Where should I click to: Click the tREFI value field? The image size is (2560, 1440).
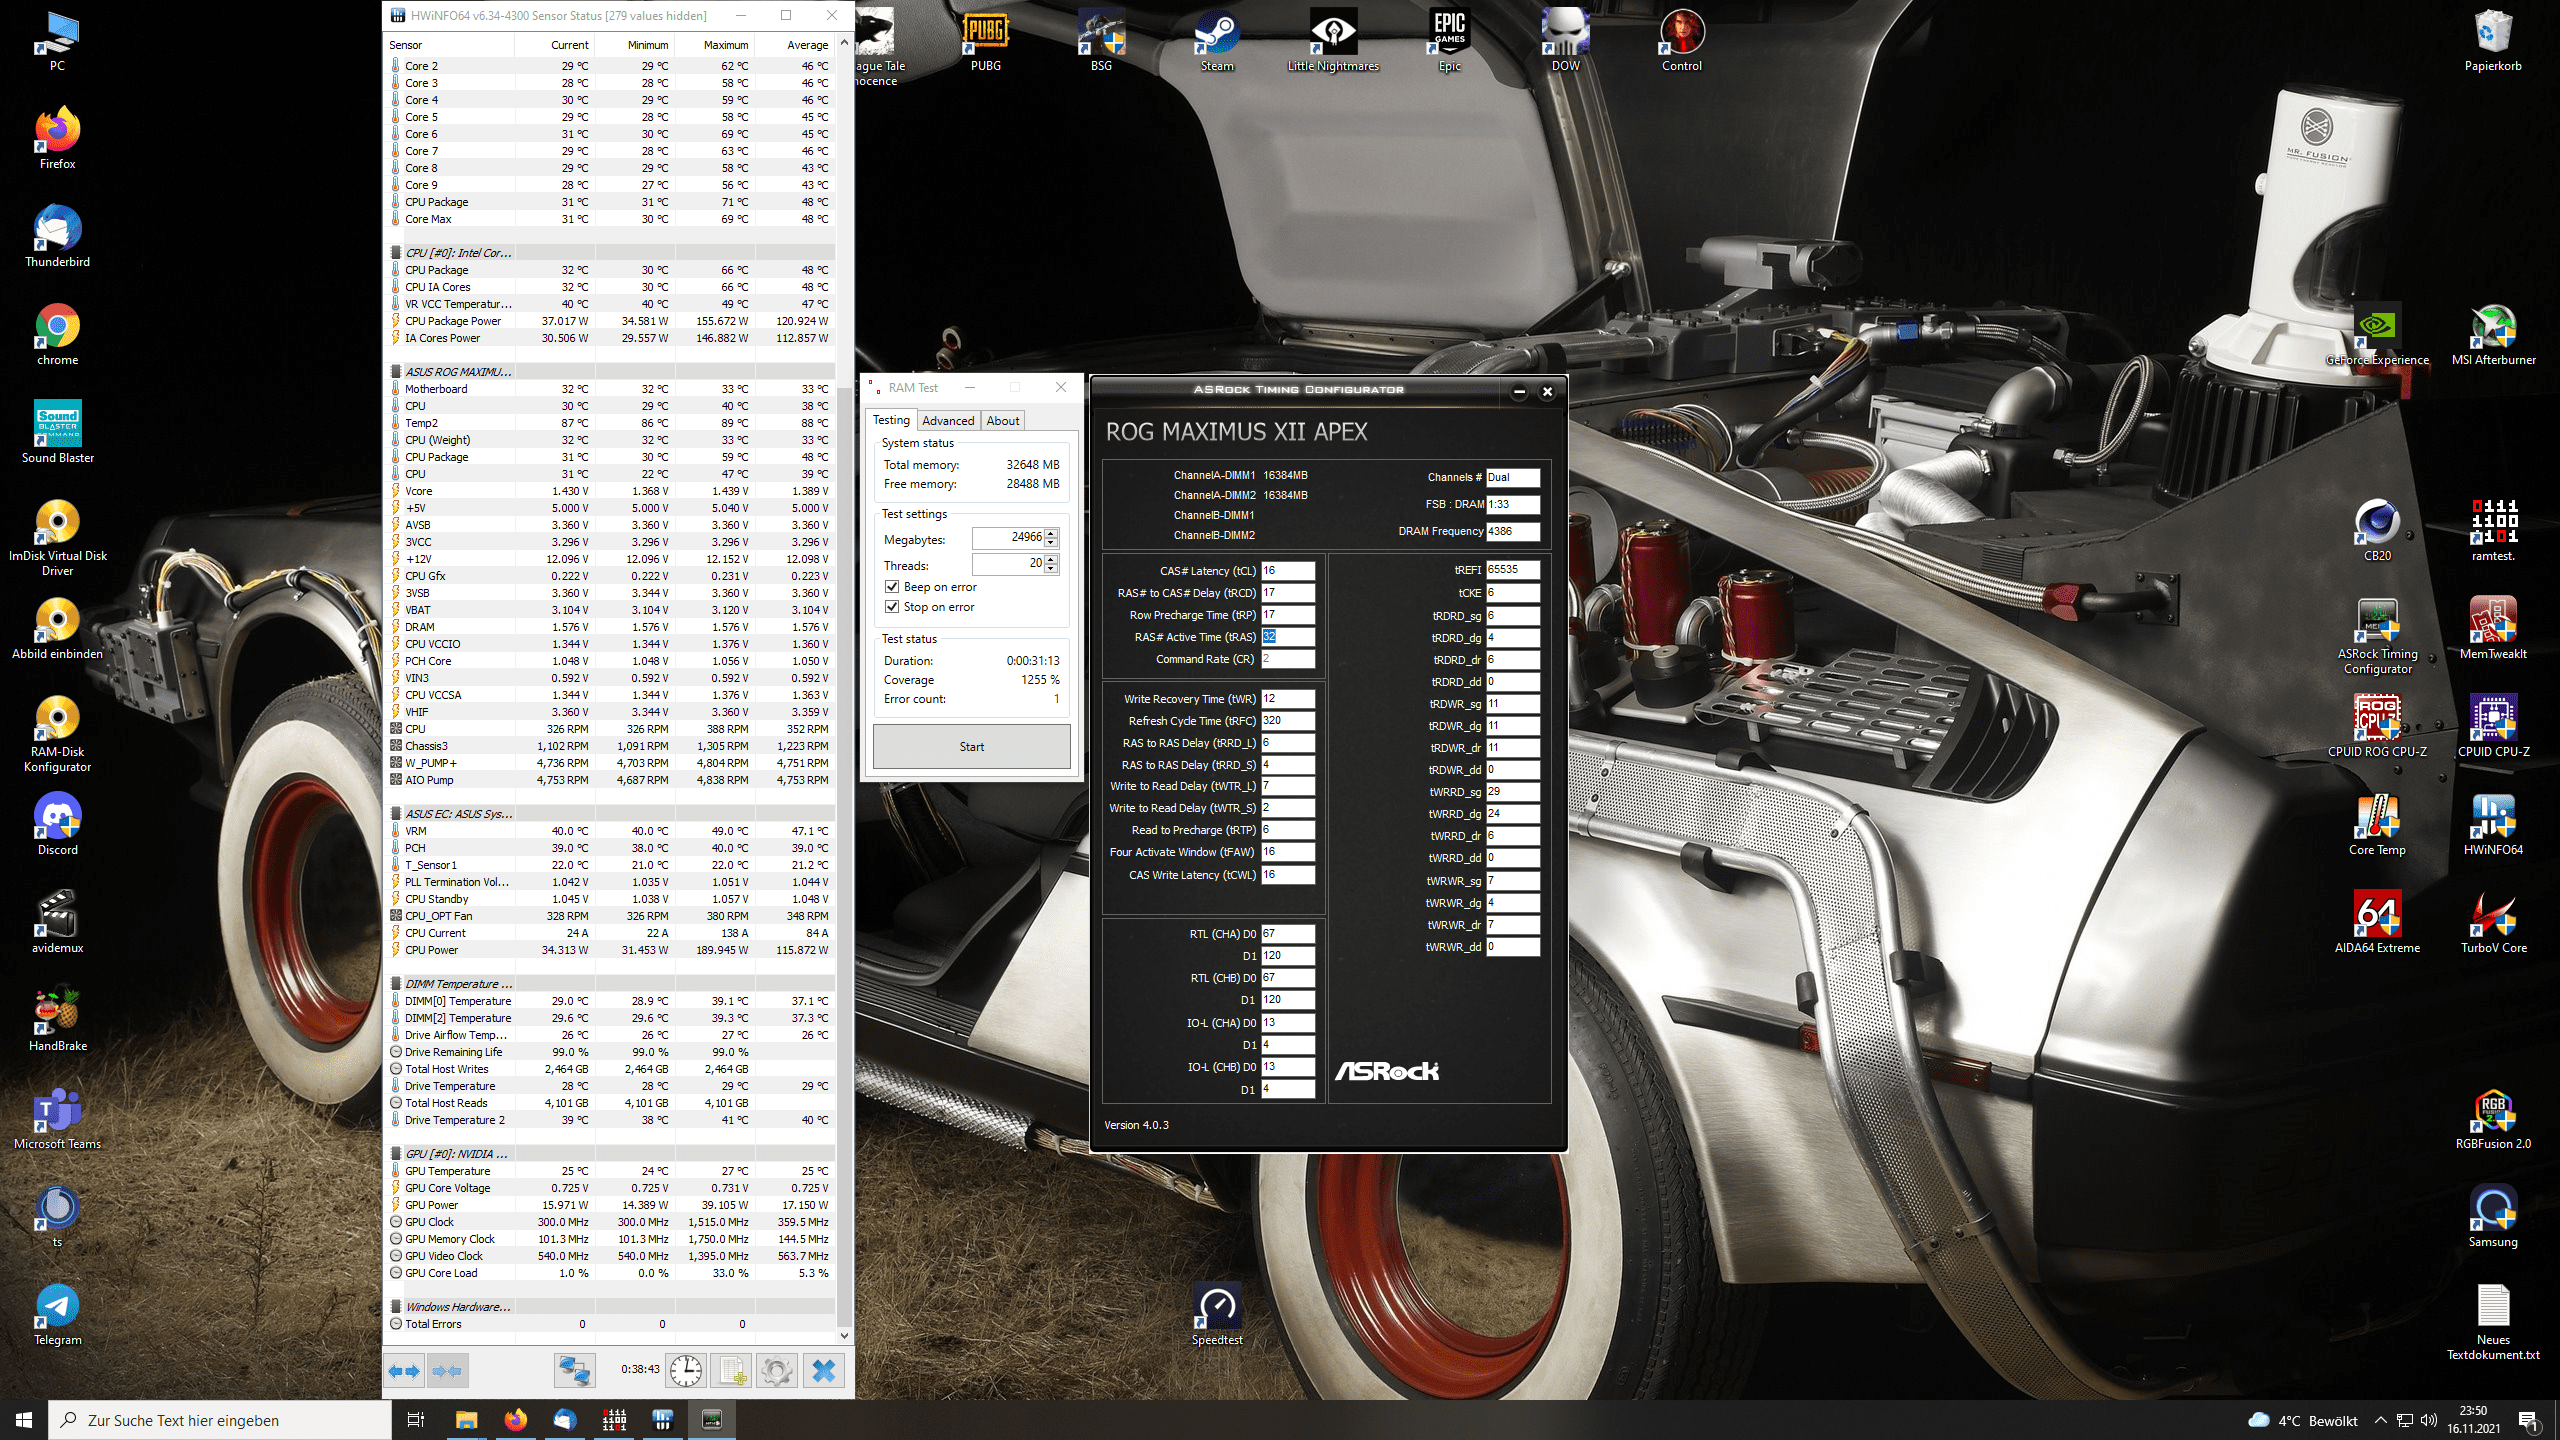coord(1512,570)
